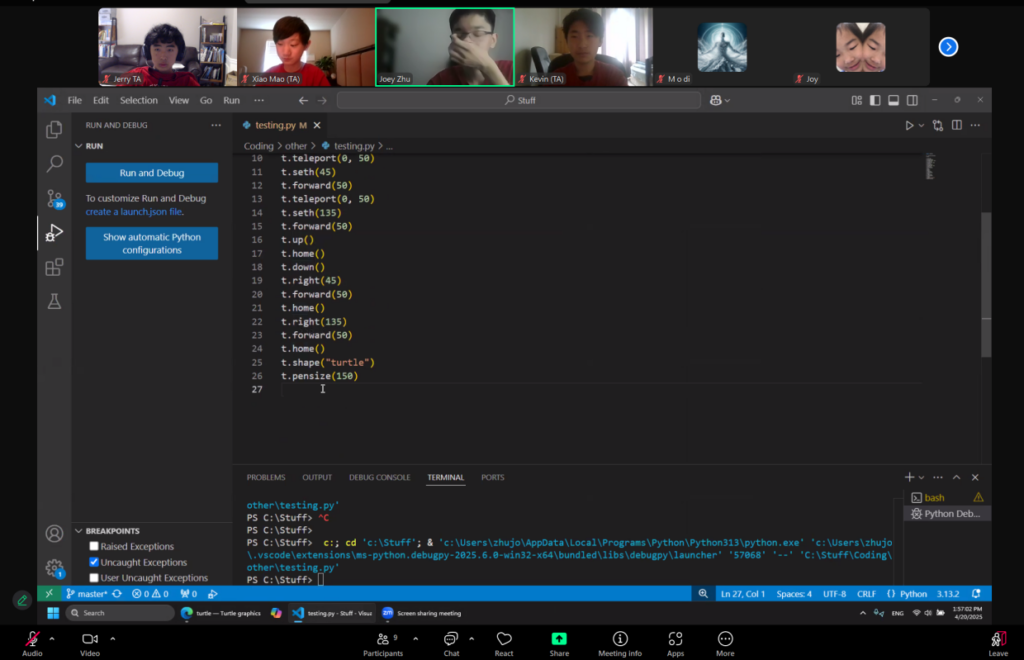Toggle the Secondary Side Bar layout button
The image size is (1024, 660).
[x=912, y=100]
